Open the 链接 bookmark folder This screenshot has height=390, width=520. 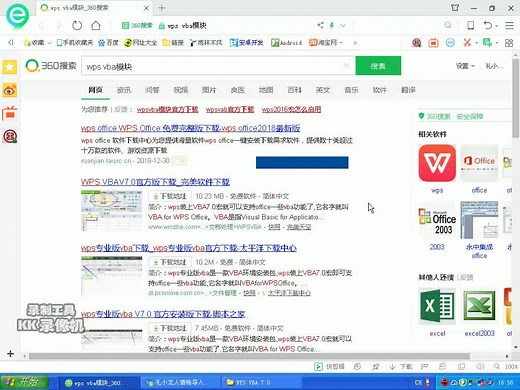click(173, 43)
